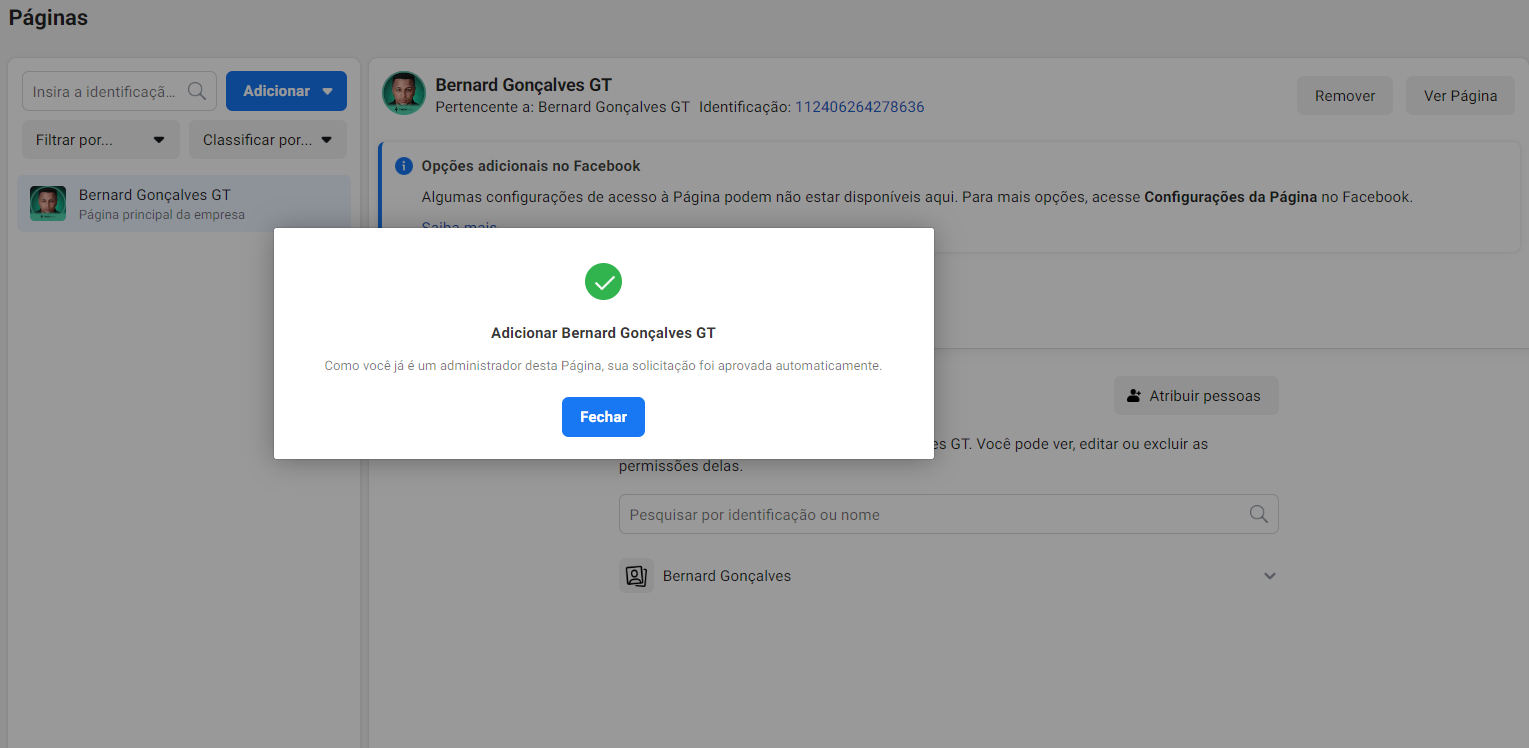Click the dialog title Adicionar Bernard Gonçalves GT
This screenshot has width=1529, height=748.
point(603,333)
